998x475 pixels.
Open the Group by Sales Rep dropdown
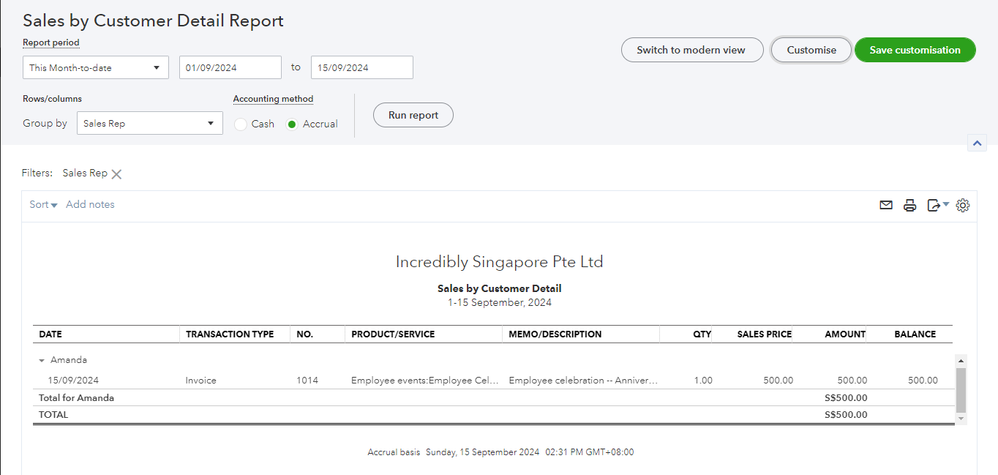(x=150, y=124)
